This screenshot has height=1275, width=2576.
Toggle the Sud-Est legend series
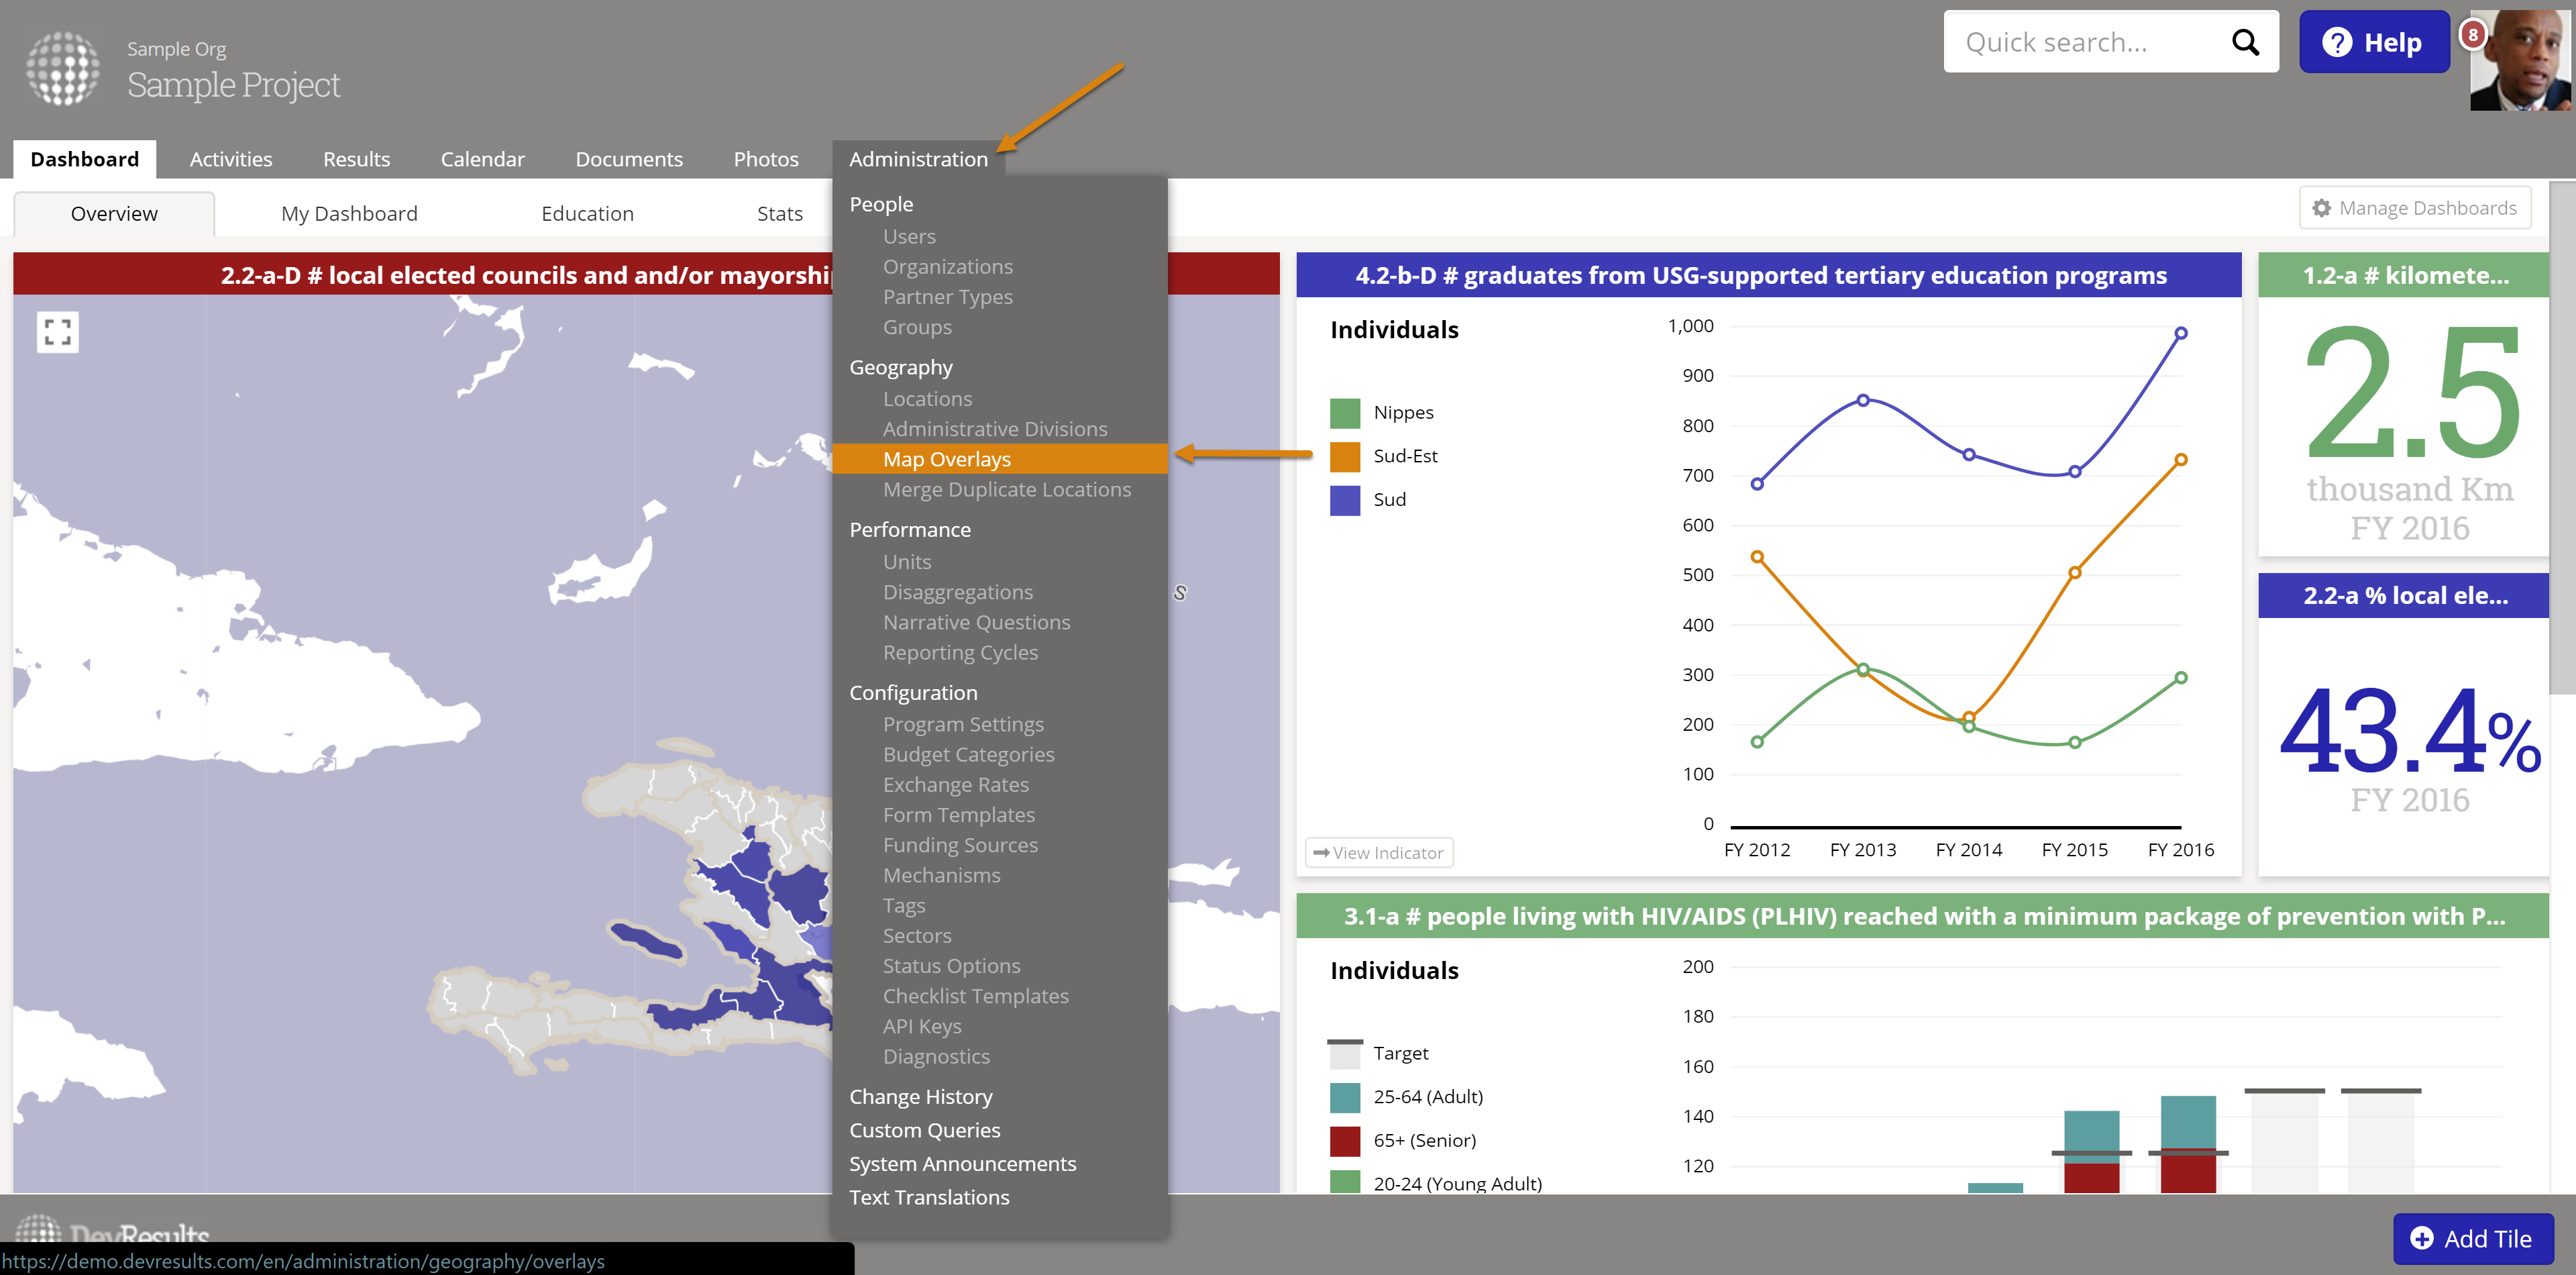(x=1405, y=456)
